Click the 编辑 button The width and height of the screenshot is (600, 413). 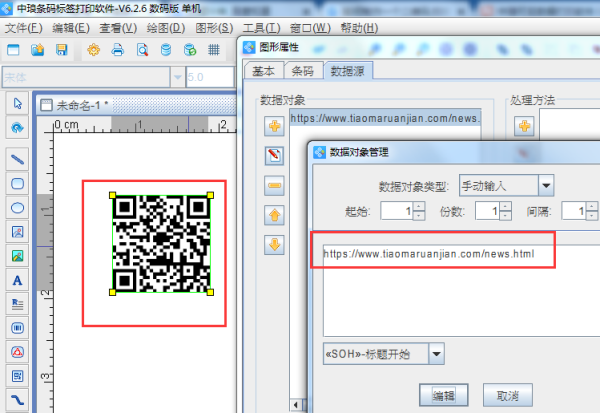coord(443,395)
